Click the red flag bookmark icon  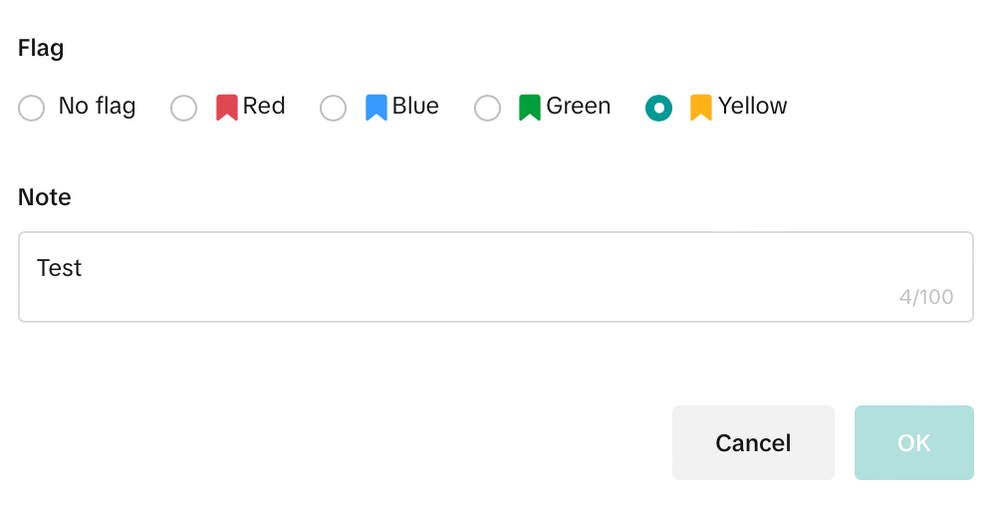click(227, 107)
